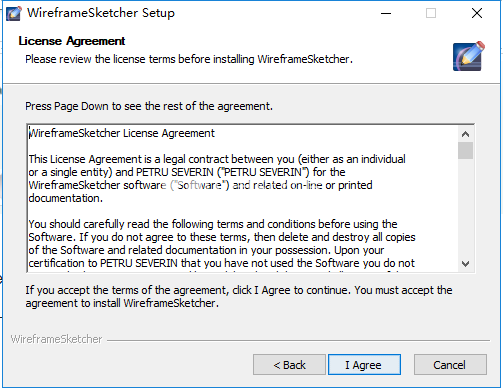Click the PETRU SEVERIN paragraph in license
Viewport: 503px width, 390px height.
pyautogui.click(x=217, y=179)
